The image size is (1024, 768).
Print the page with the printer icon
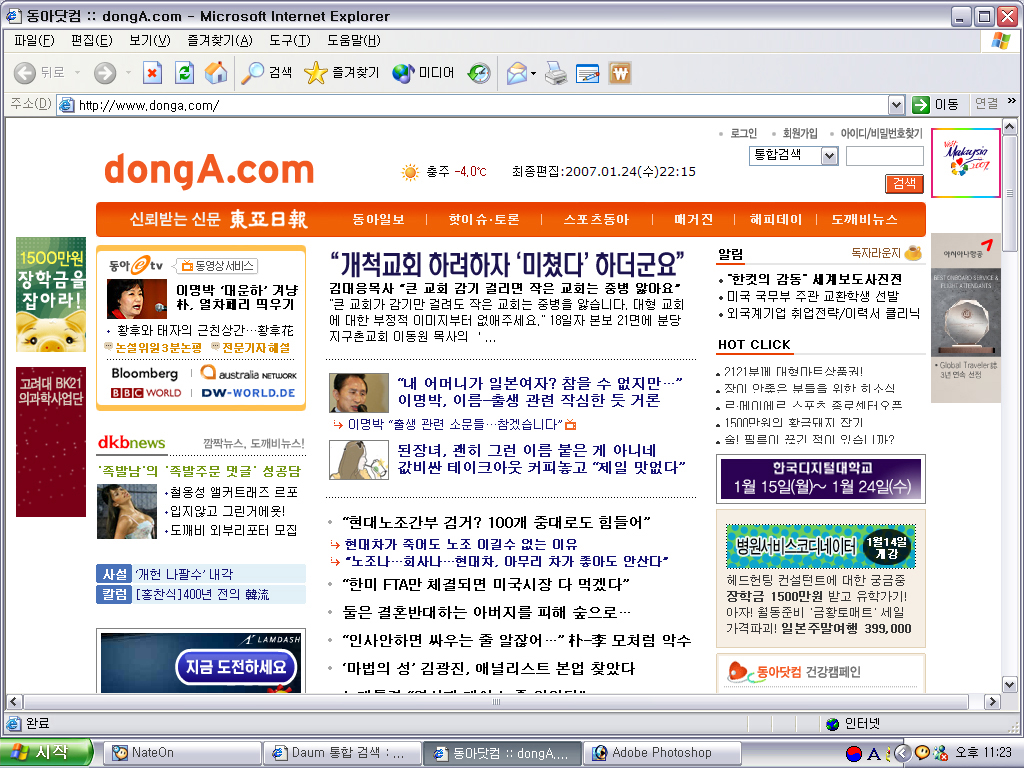(x=556, y=72)
